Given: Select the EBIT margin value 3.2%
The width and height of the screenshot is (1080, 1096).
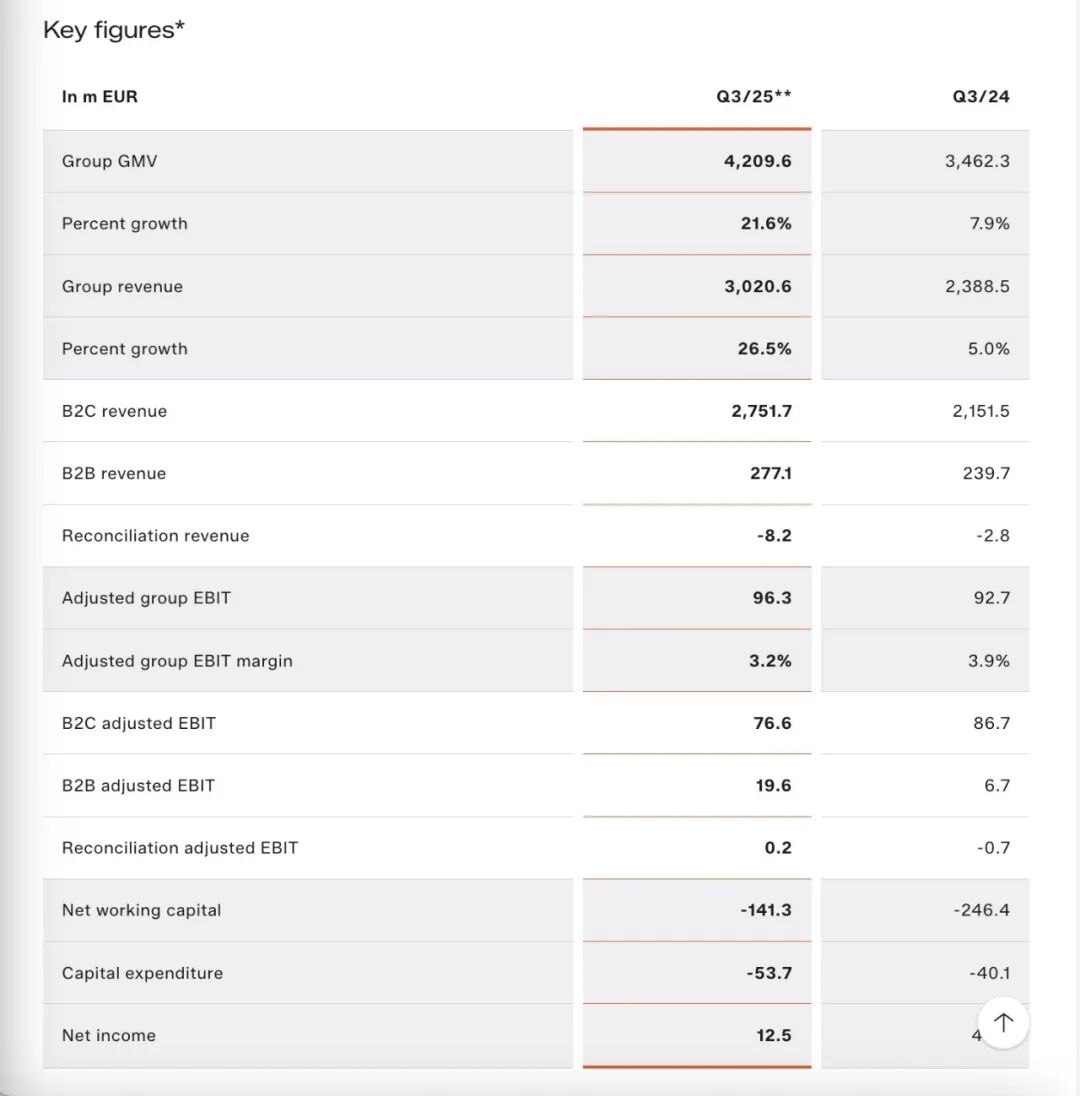Looking at the screenshot, I should click(770, 661).
